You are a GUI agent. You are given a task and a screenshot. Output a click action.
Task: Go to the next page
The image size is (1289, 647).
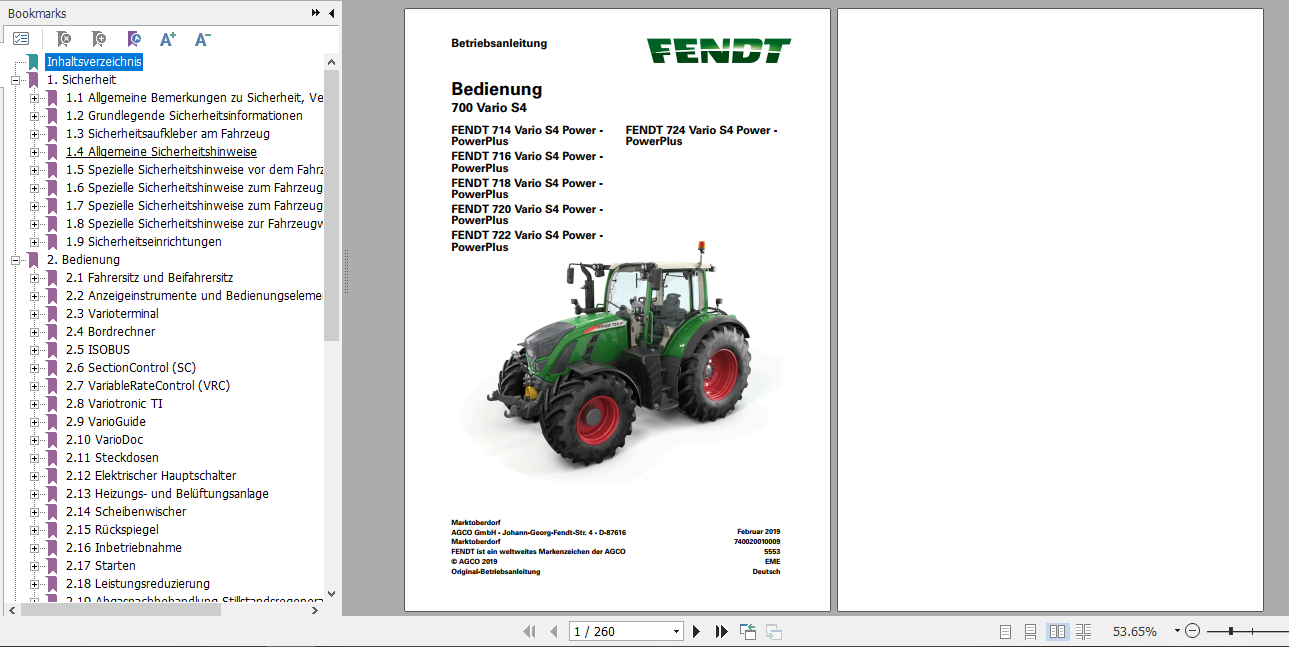697,631
